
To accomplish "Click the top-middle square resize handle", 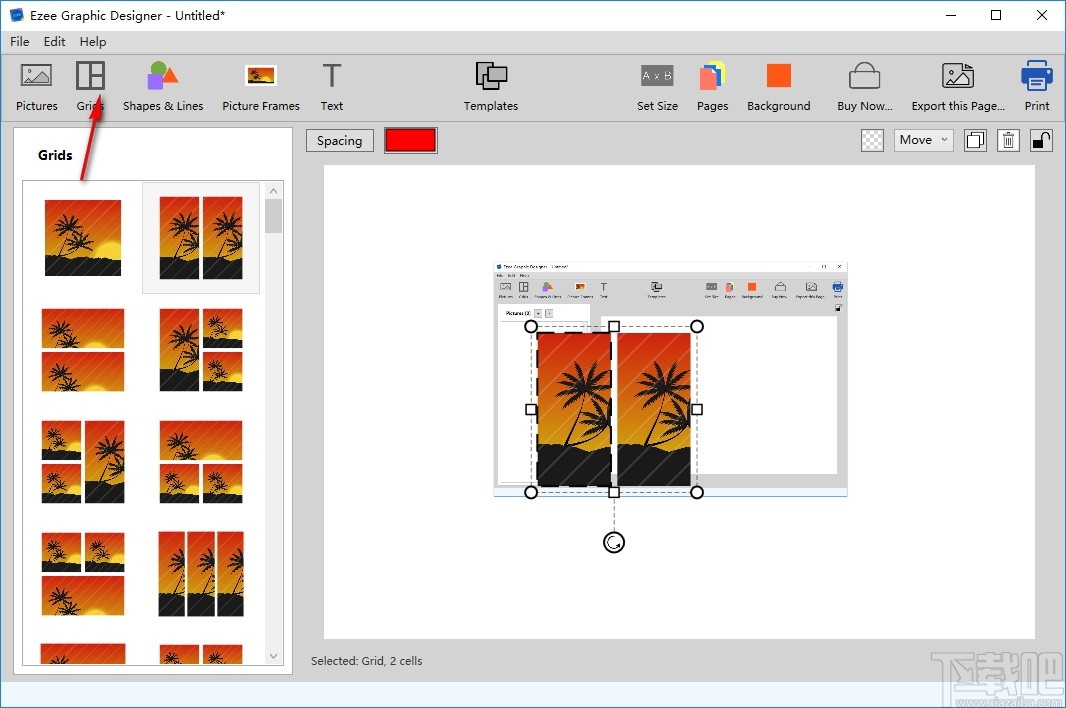I will click(614, 326).
